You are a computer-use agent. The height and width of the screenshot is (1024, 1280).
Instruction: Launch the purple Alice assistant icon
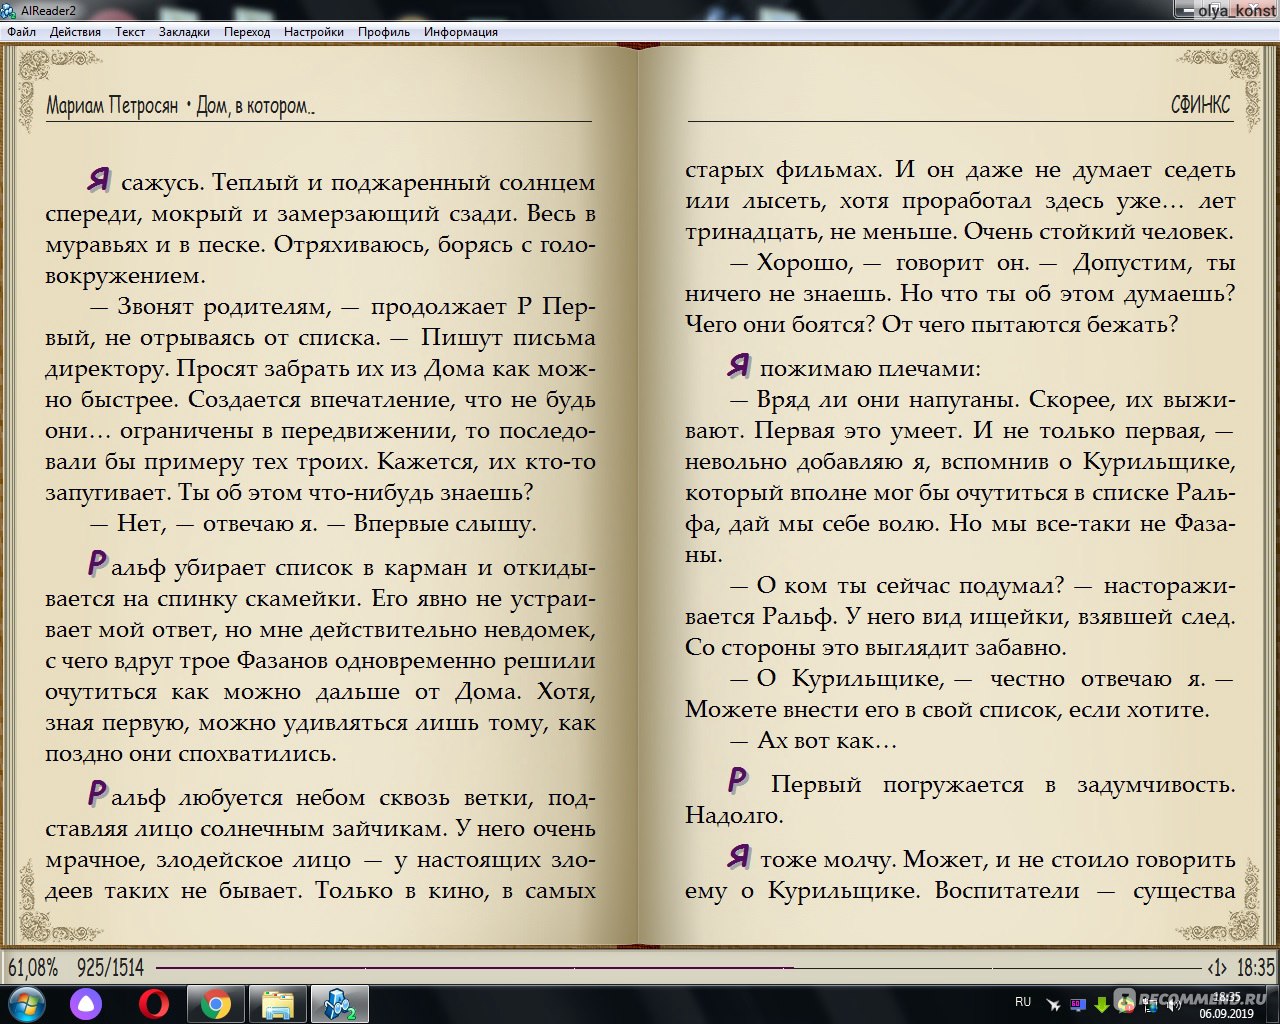point(86,1003)
